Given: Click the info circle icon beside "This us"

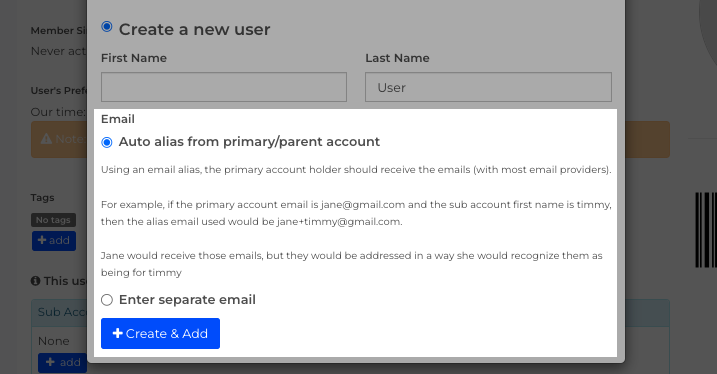Looking at the screenshot, I should click(36, 281).
